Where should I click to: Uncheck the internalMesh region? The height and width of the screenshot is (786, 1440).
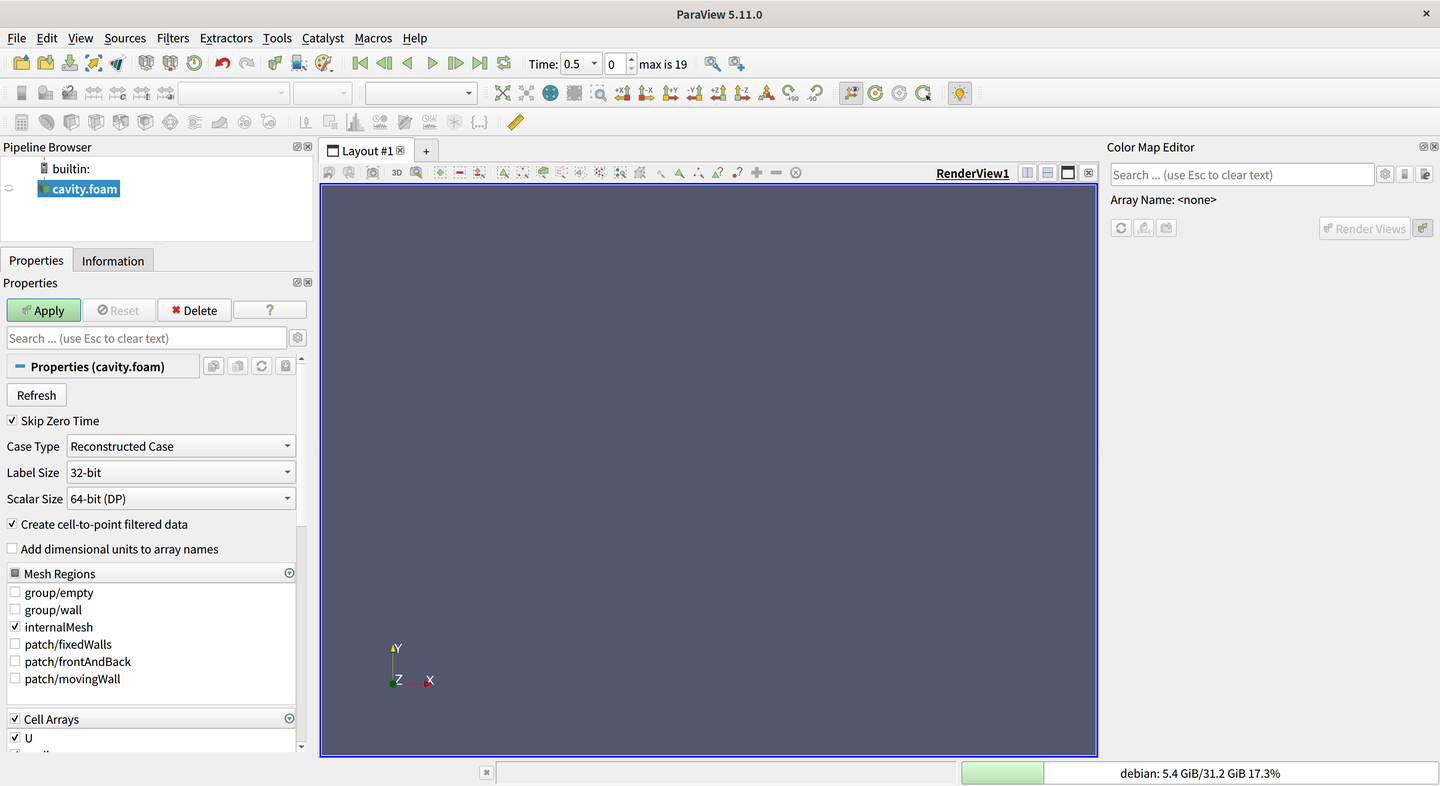tap(15, 627)
